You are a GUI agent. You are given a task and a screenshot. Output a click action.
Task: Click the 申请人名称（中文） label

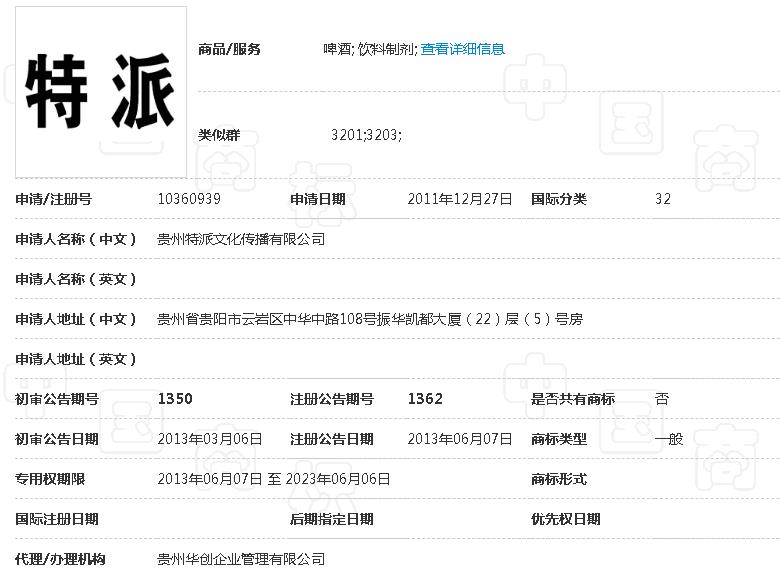pyautogui.click(x=76, y=239)
